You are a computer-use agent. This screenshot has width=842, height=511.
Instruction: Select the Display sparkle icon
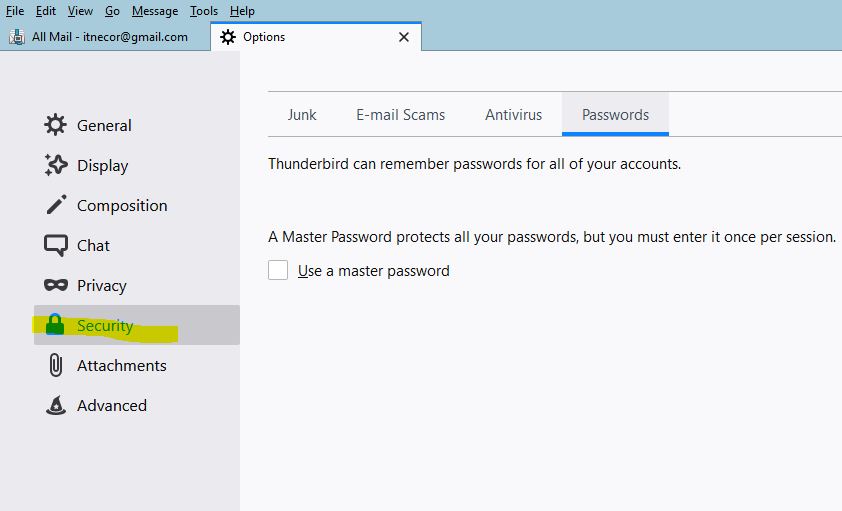(56, 165)
